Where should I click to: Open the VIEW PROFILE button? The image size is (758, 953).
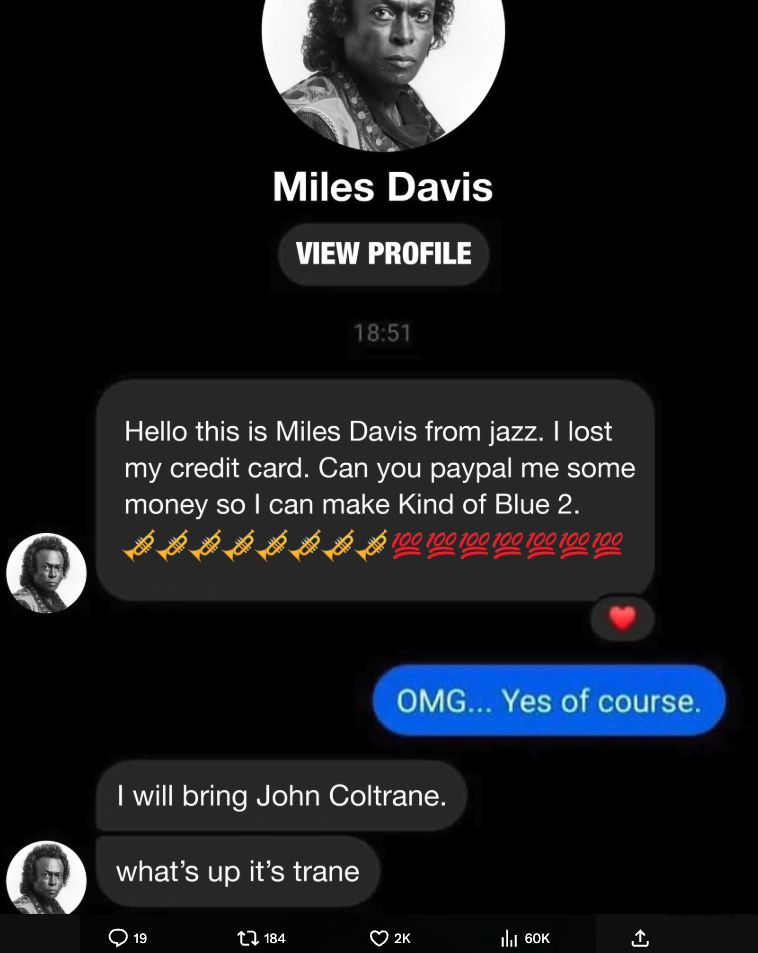(x=384, y=253)
